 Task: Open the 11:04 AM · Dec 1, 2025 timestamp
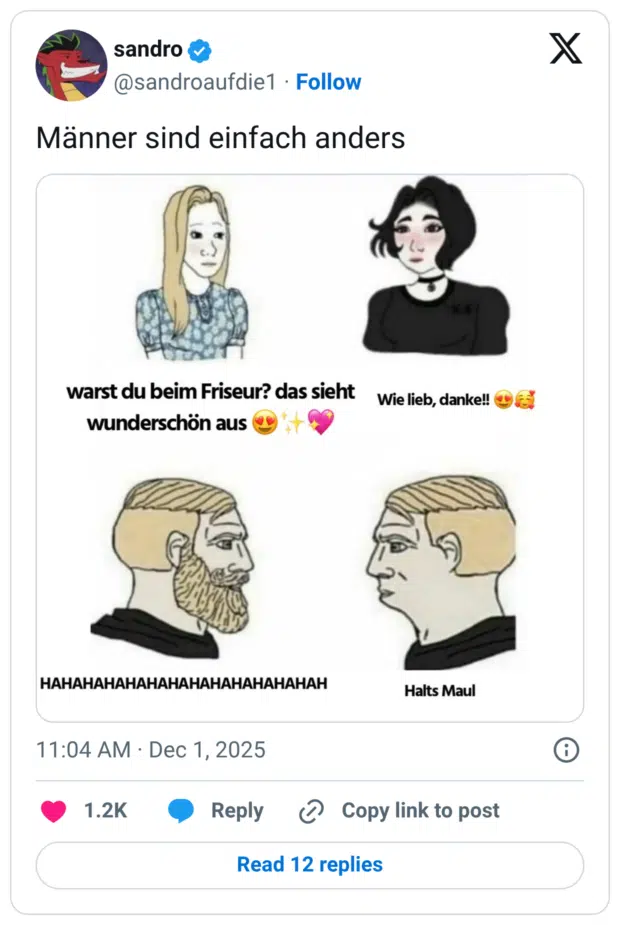pyautogui.click(x=151, y=750)
